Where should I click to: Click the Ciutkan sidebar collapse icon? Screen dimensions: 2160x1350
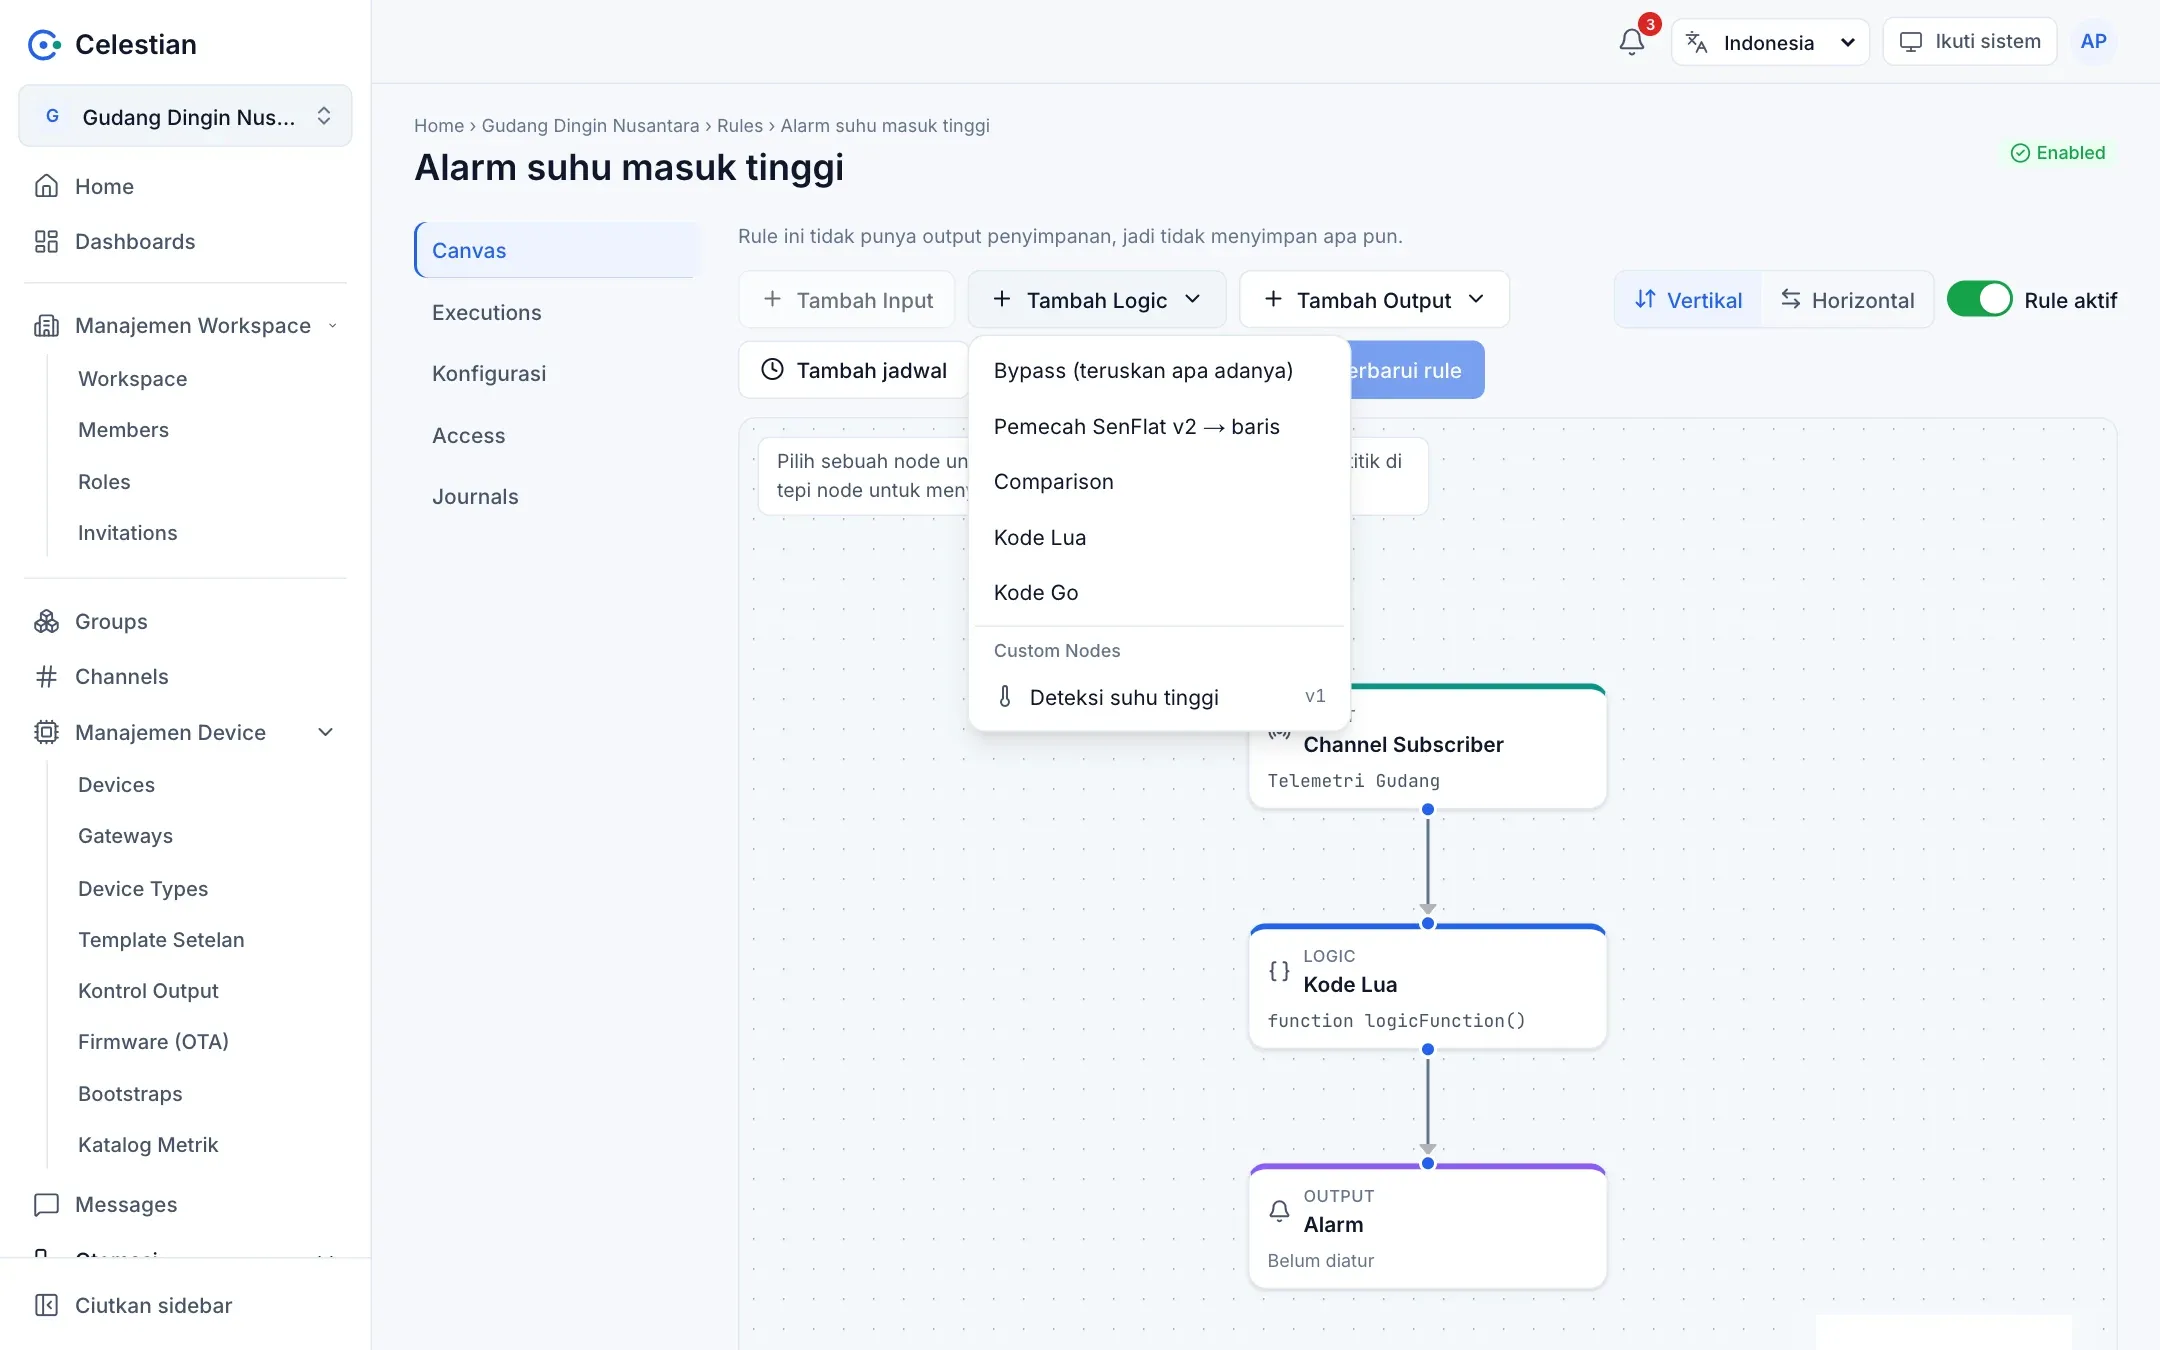(46, 1305)
